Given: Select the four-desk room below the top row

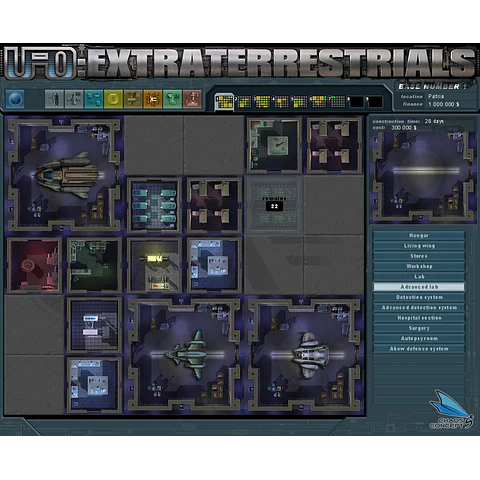Looking at the screenshot, I should point(214,205).
